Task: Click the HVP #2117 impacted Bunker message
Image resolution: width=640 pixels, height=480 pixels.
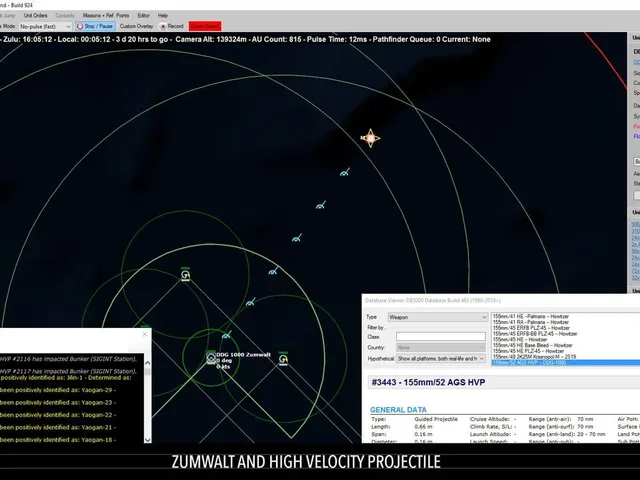Action: point(68,371)
